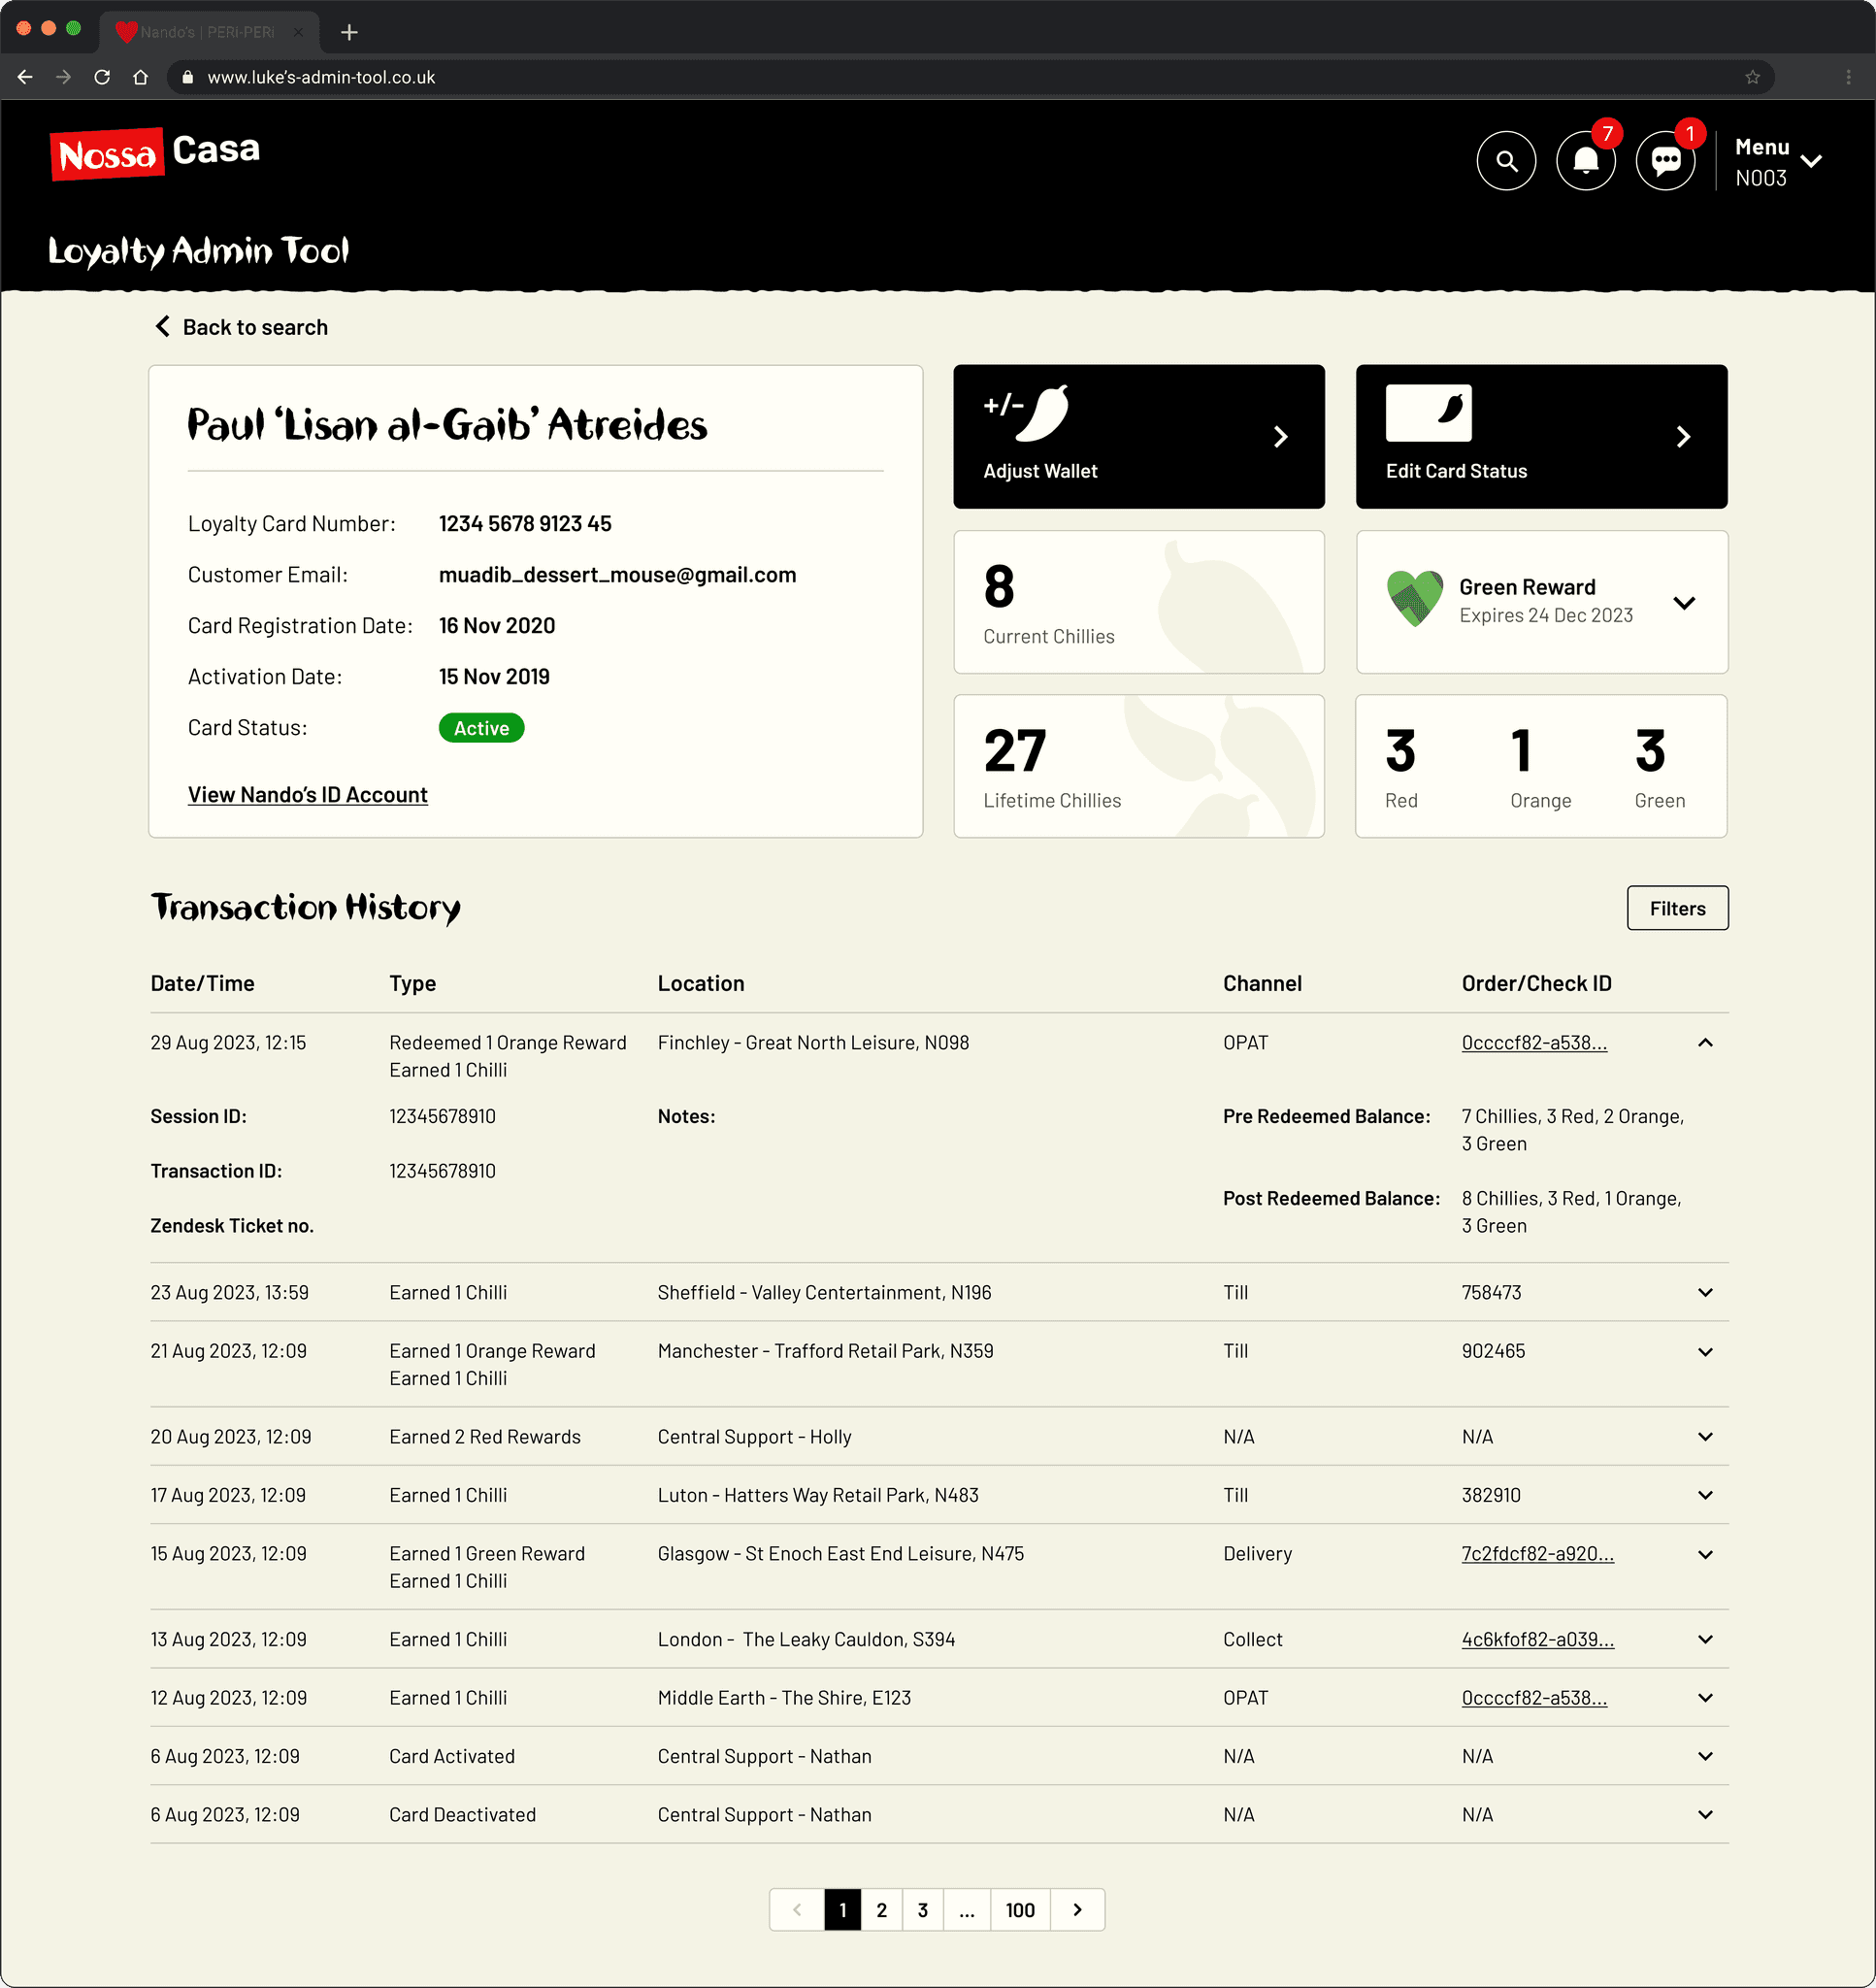Open the Menu N003 dropdown

click(x=1778, y=161)
